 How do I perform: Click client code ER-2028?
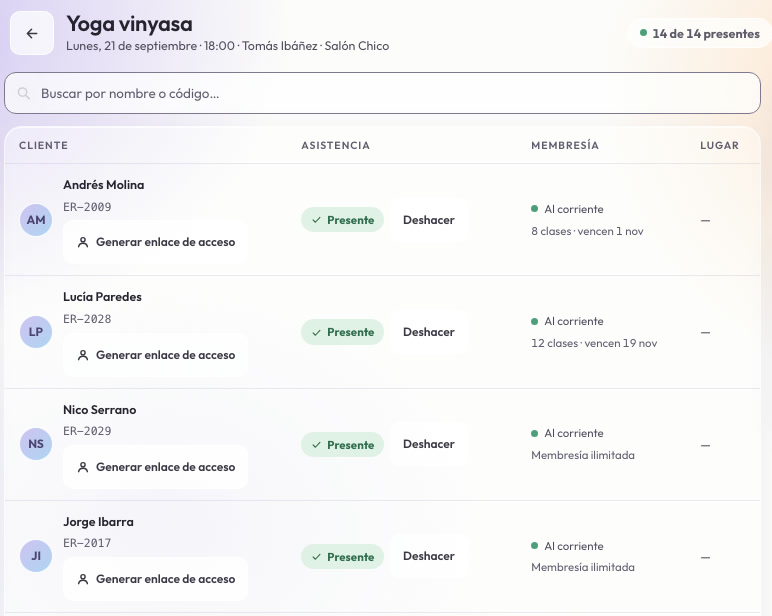[87, 319]
